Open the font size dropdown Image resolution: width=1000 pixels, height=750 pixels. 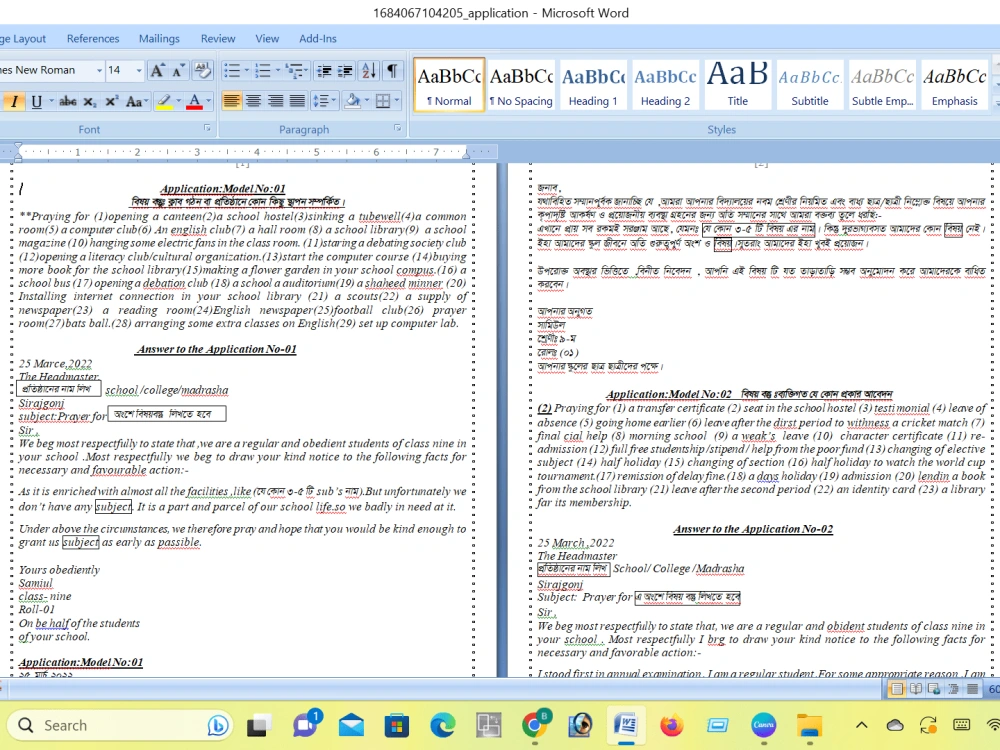coord(138,70)
